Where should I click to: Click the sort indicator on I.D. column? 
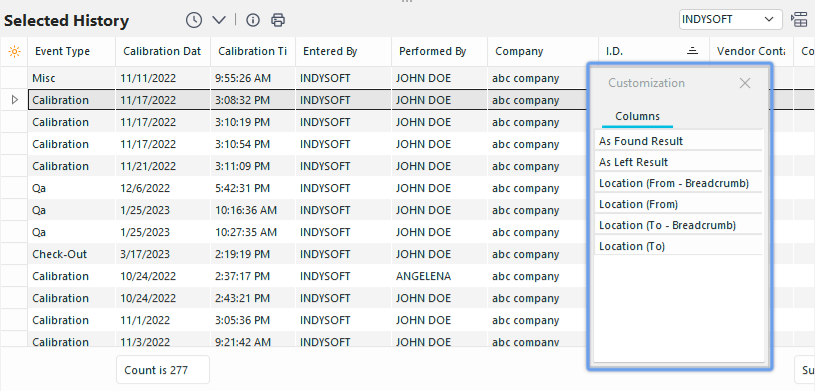692,51
